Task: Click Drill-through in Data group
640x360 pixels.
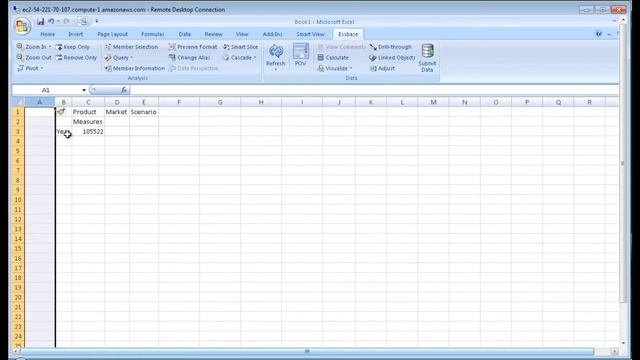Action: coord(391,47)
